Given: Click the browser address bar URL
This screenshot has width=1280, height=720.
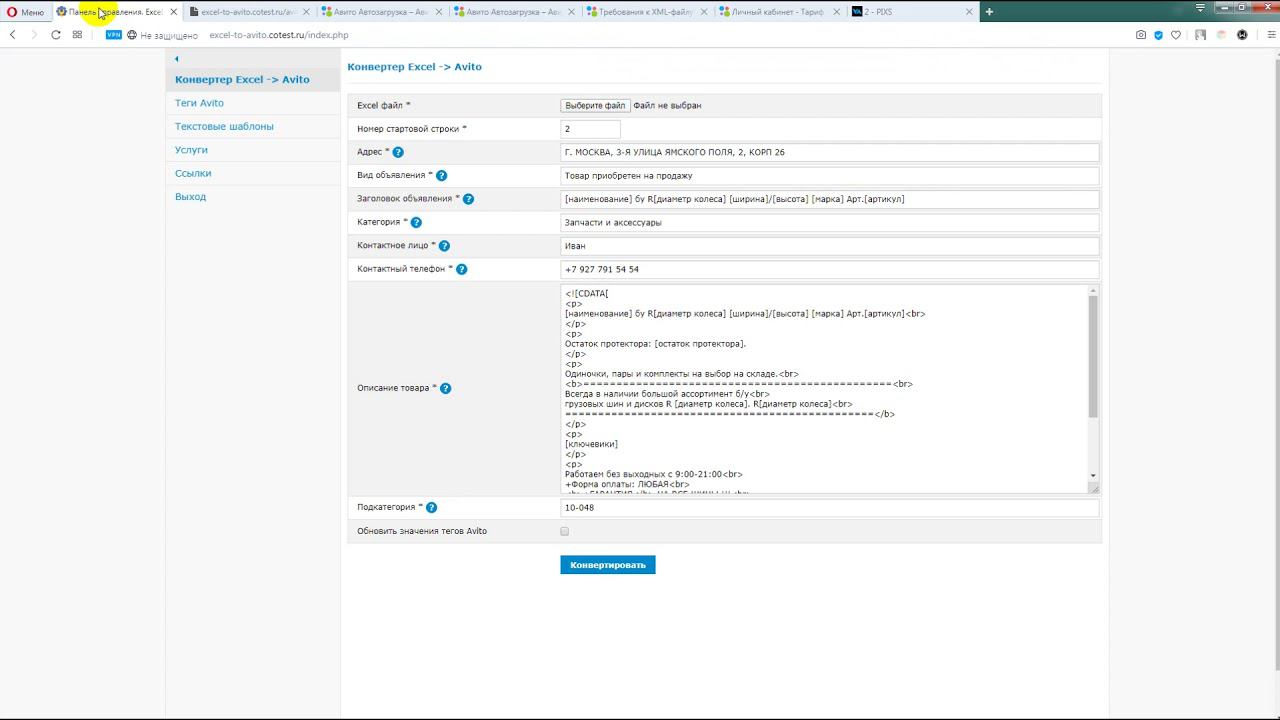Looking at the screenshot, I should point(279,35).
